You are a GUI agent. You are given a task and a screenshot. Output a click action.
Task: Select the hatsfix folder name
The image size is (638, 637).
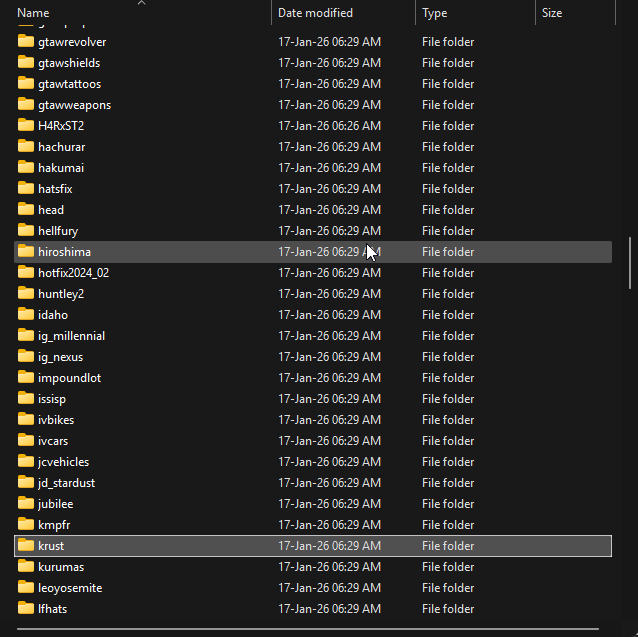(55, 189)
